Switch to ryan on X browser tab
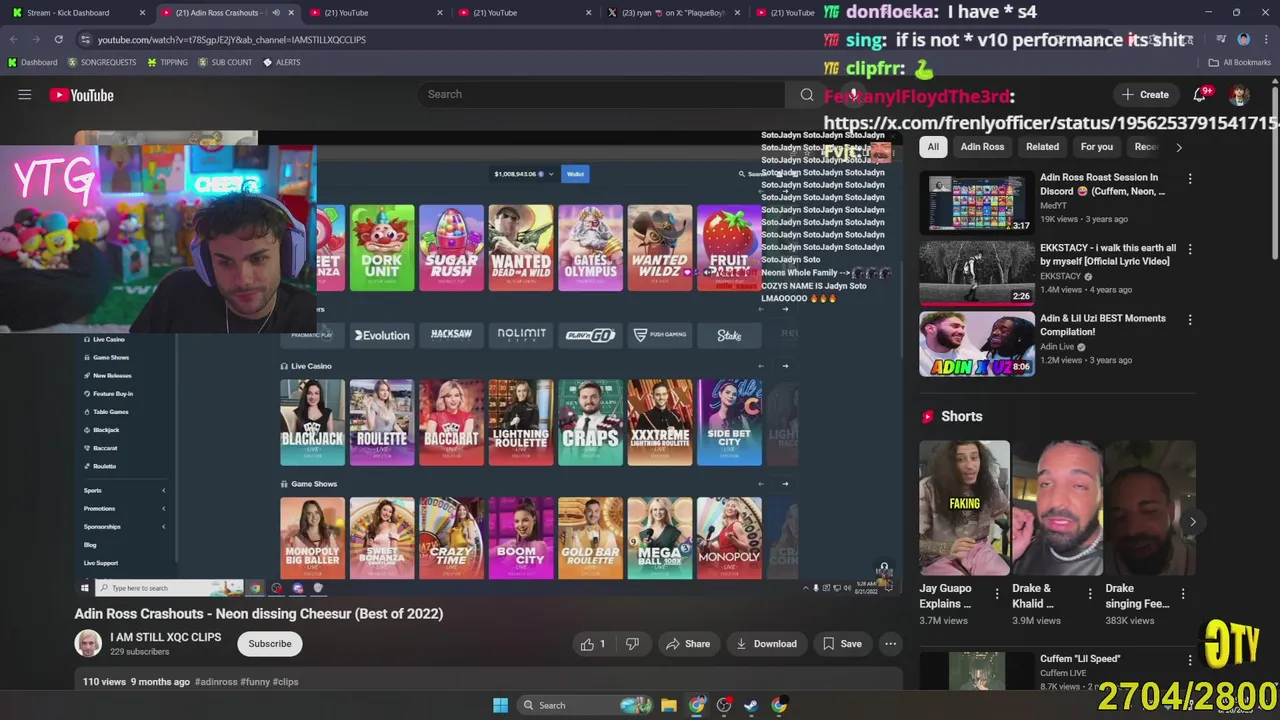 (672, 13)
